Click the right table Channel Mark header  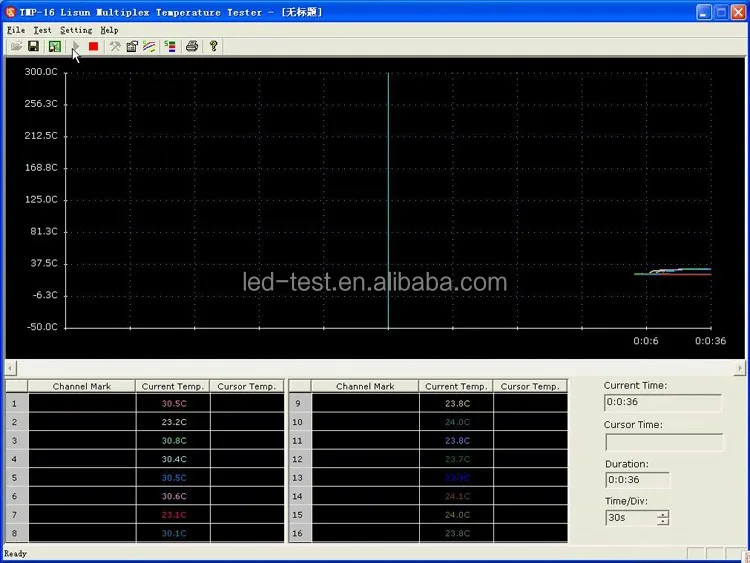[x=365, y=386]
